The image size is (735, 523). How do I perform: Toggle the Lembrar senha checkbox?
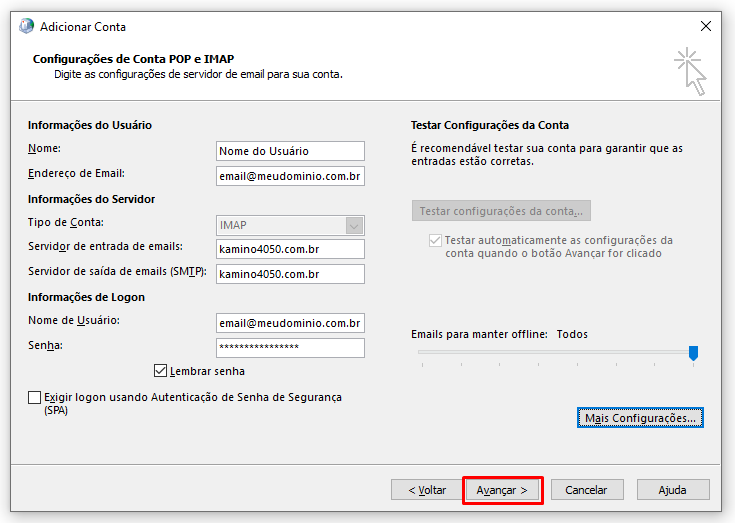coord(160,371)
